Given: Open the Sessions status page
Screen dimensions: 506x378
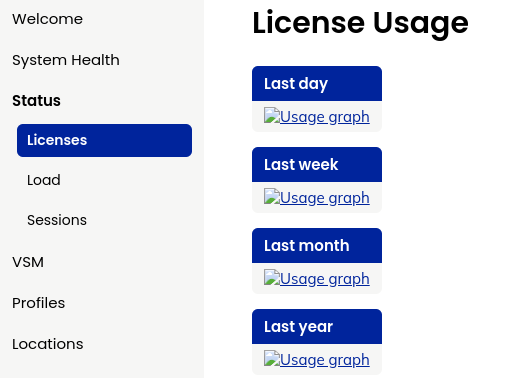Looking at the screenshot, I should pyautogui.click(x=57, y=220).
